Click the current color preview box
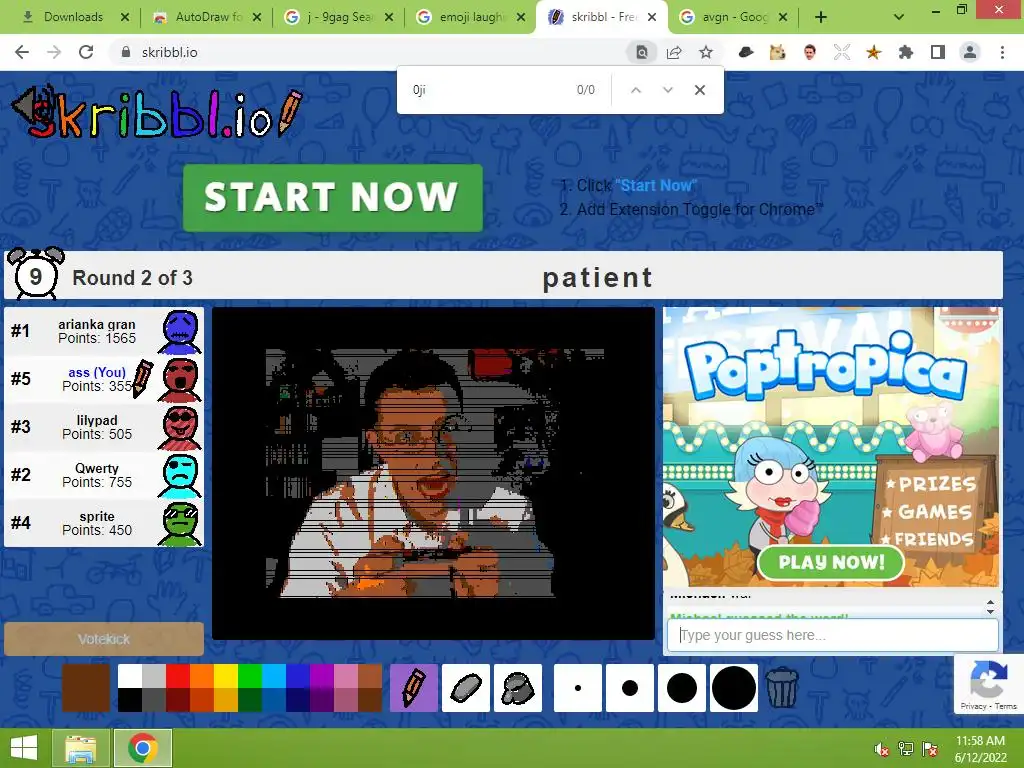The width and height of the screenshot is (1024, 768). coord(86,688)
